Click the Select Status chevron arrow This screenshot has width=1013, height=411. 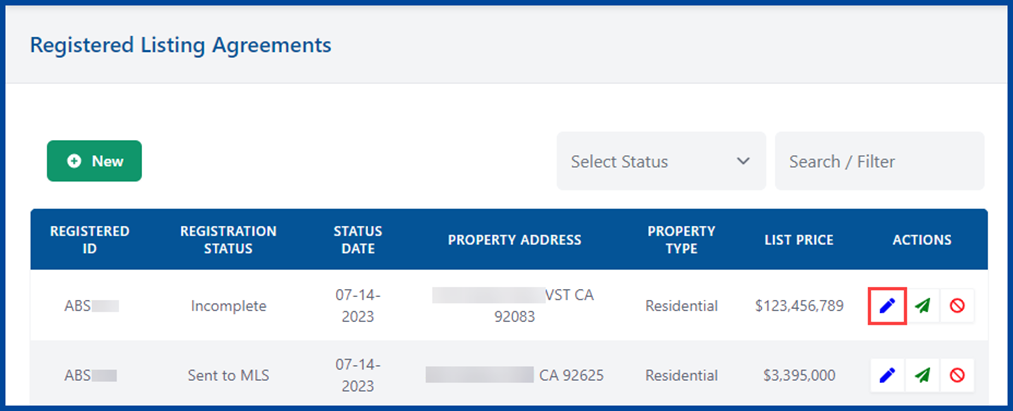743,161
